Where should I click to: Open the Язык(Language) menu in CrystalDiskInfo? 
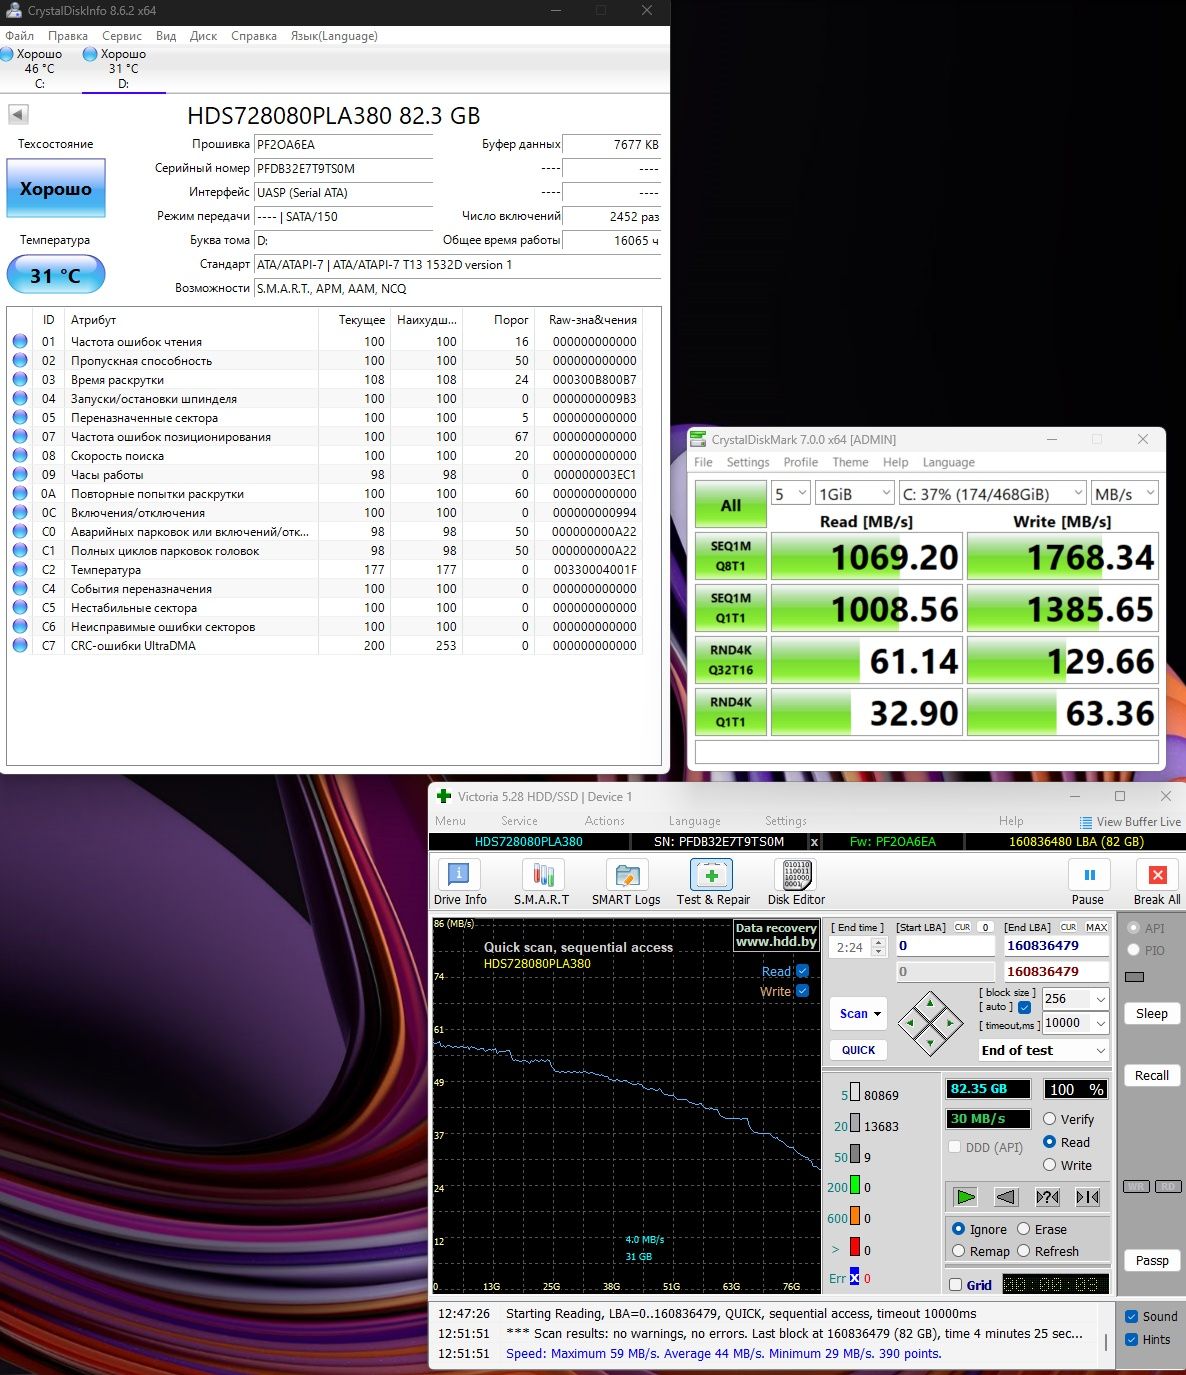point(334,36)
